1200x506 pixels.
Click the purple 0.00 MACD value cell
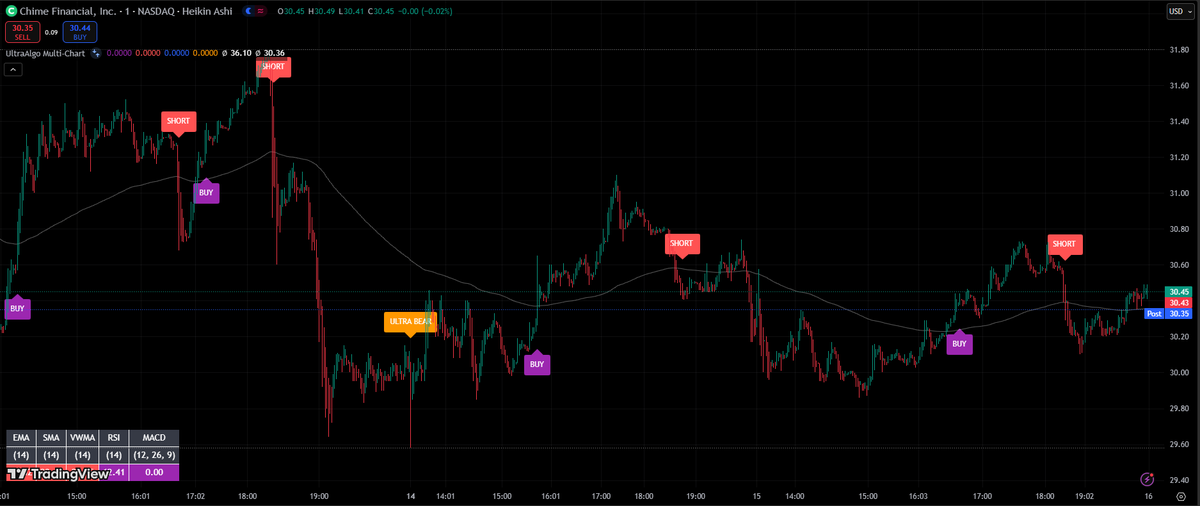154,472
